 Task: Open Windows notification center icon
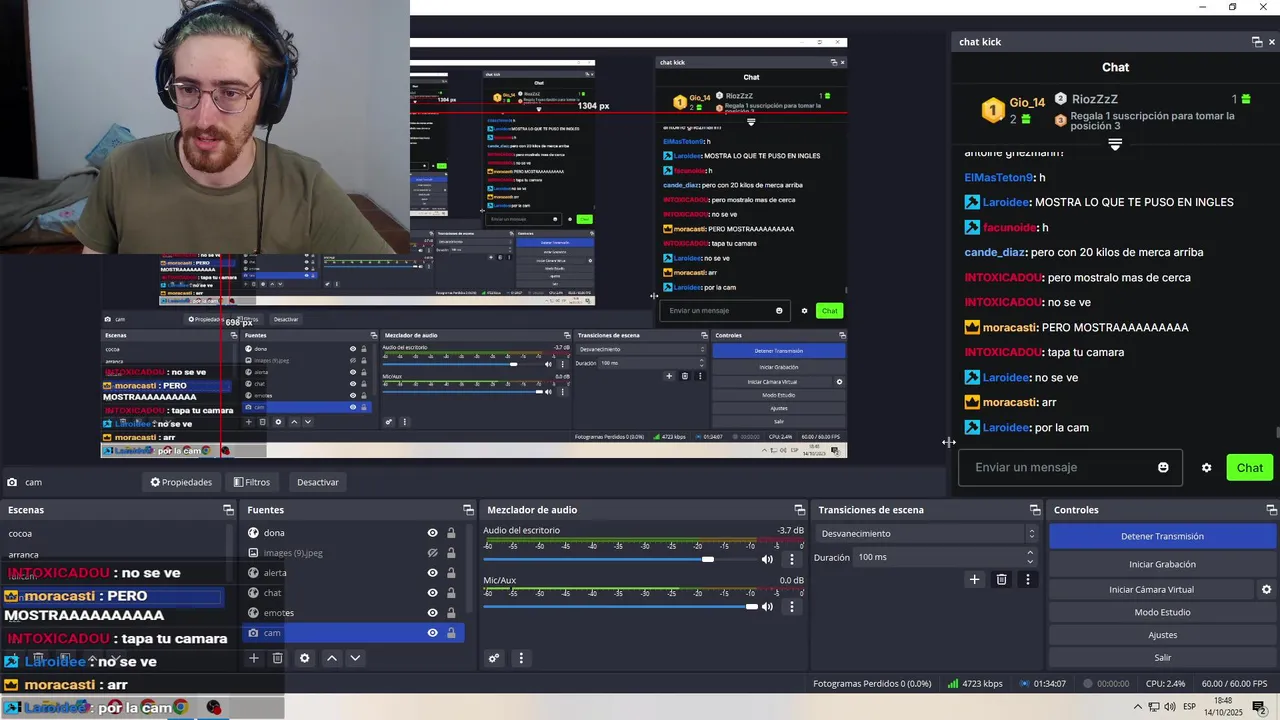(1259, 707)
